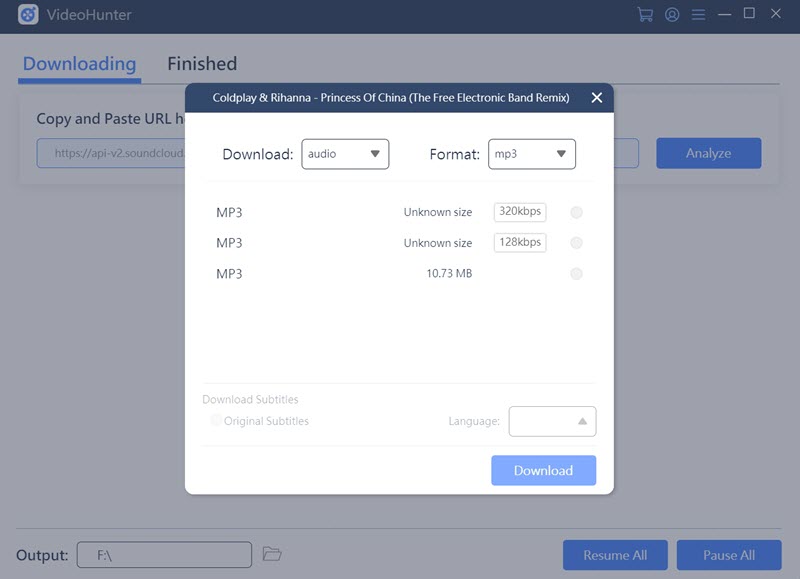
Task: Select the 10.73 MB MP3 radio button
Action: pyautogui.click(x=576, y=274)
